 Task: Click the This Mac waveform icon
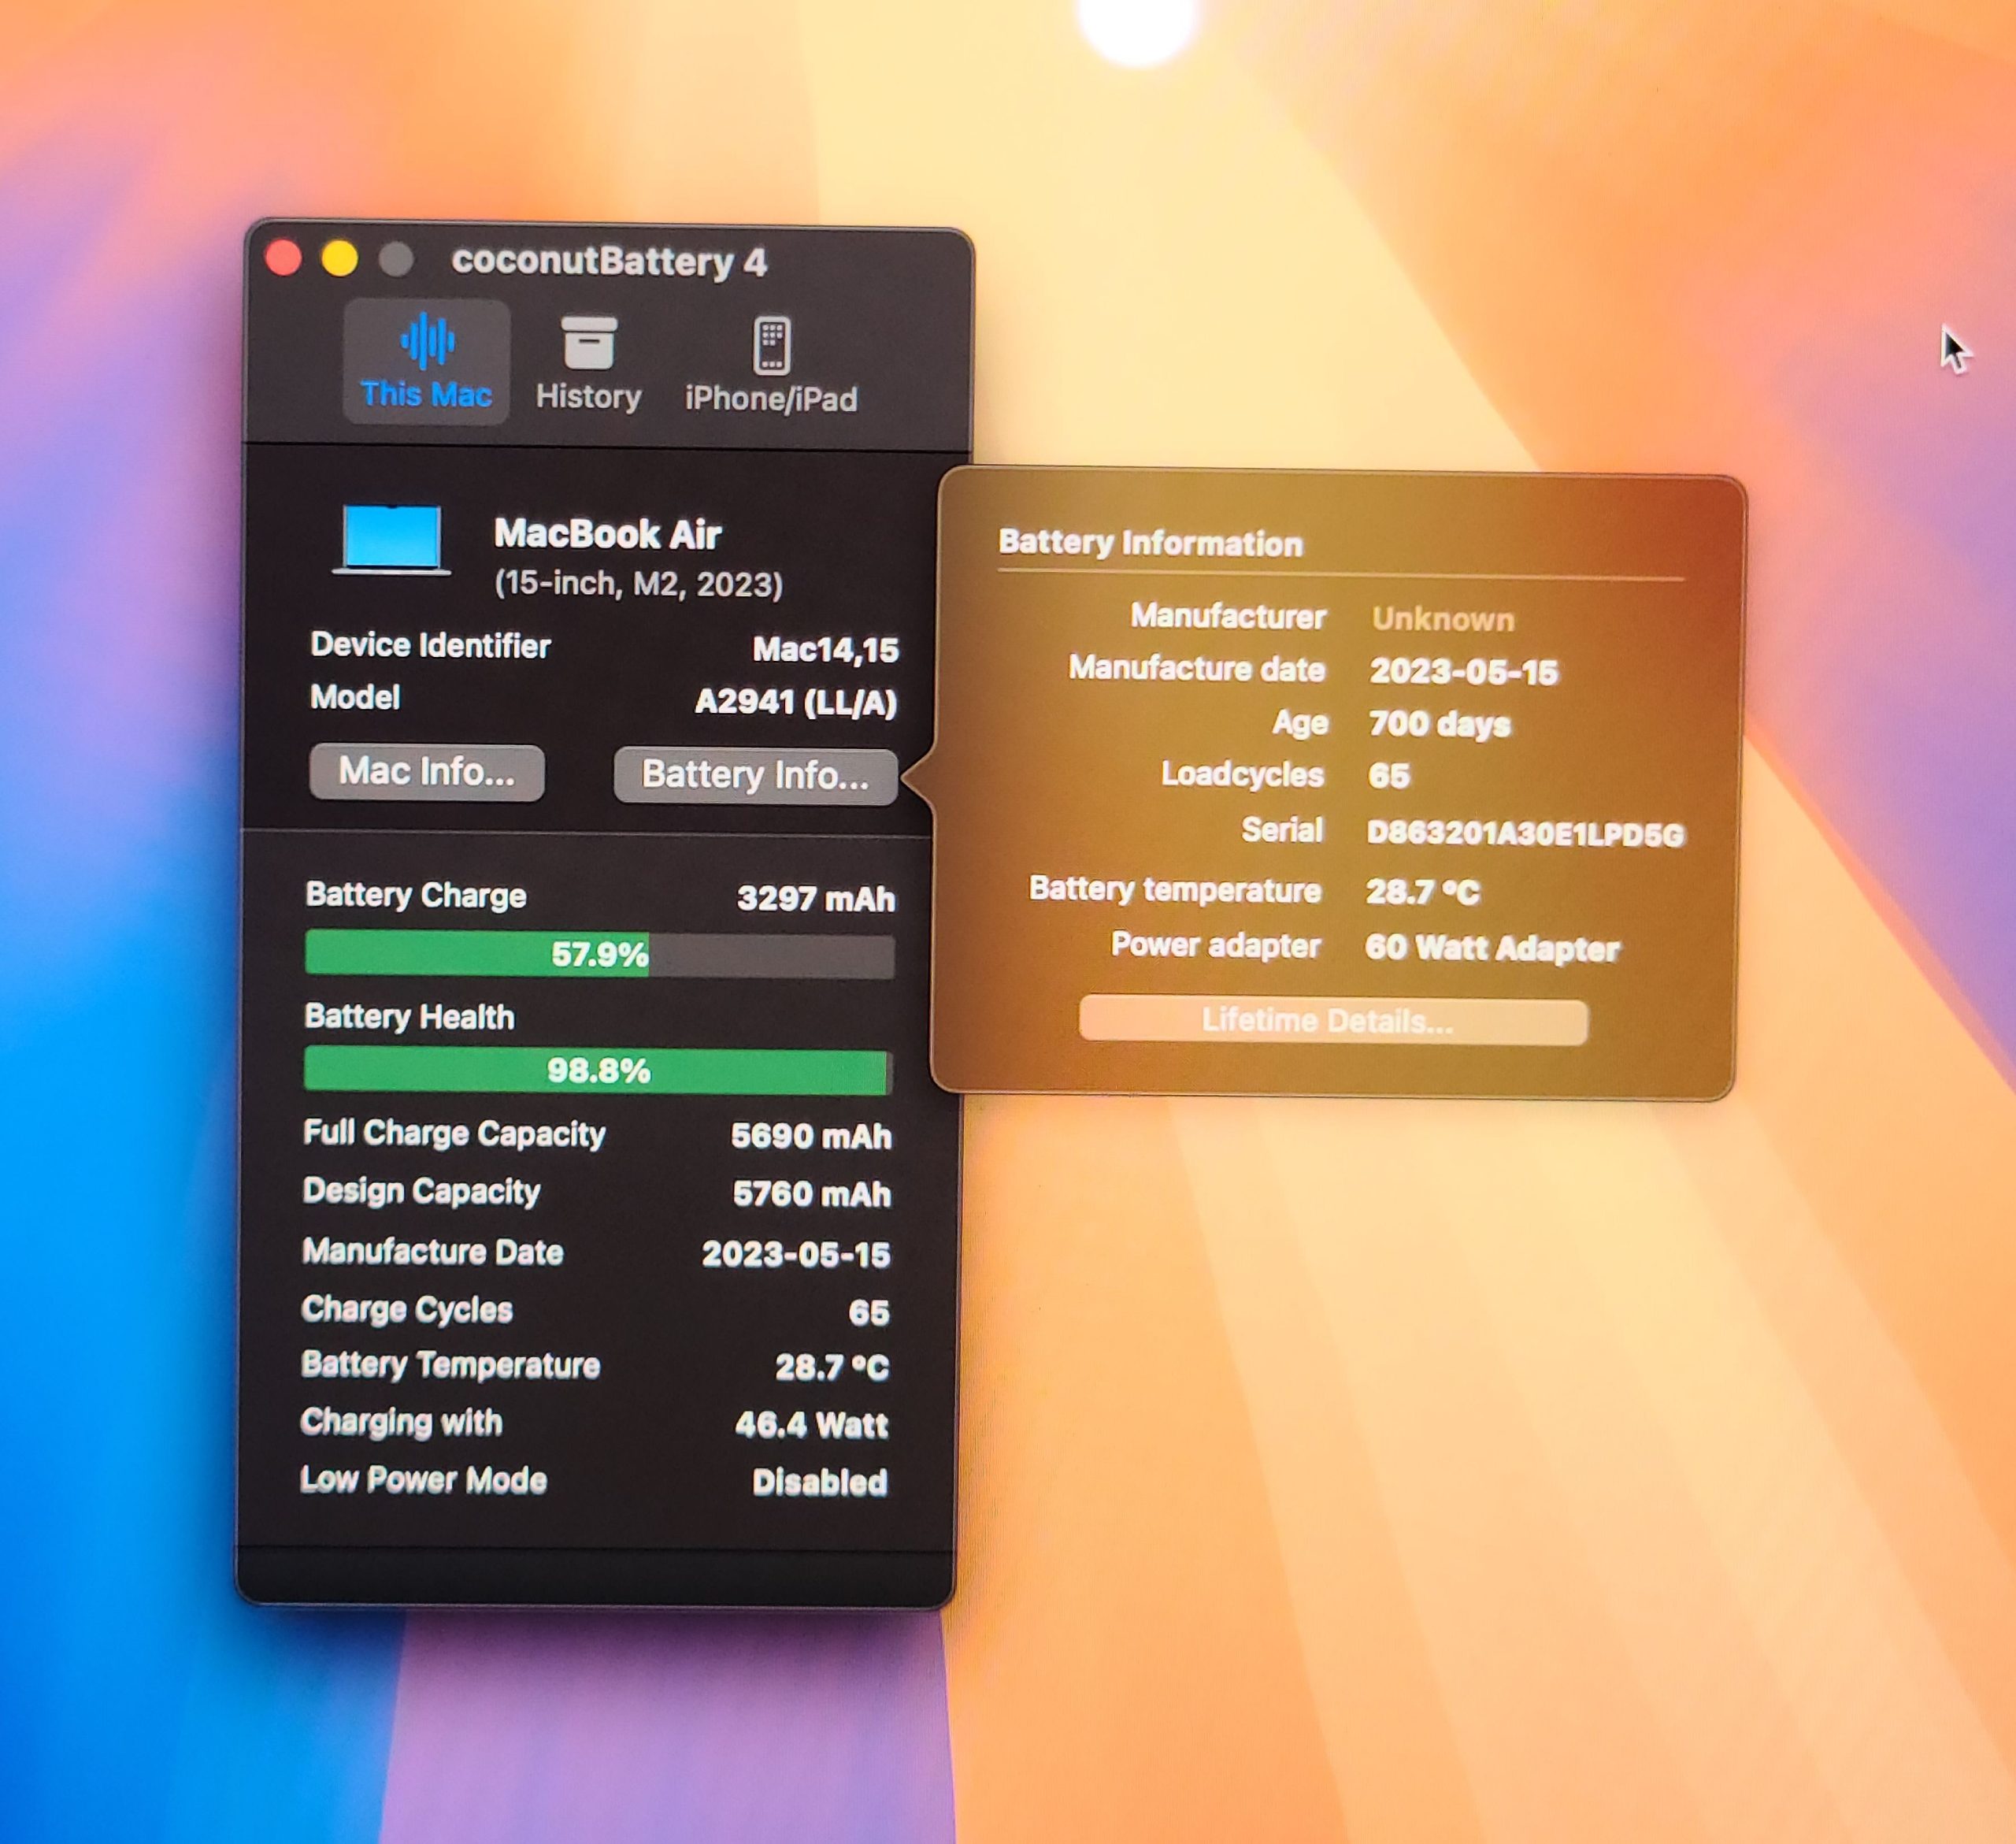[427, 340]
